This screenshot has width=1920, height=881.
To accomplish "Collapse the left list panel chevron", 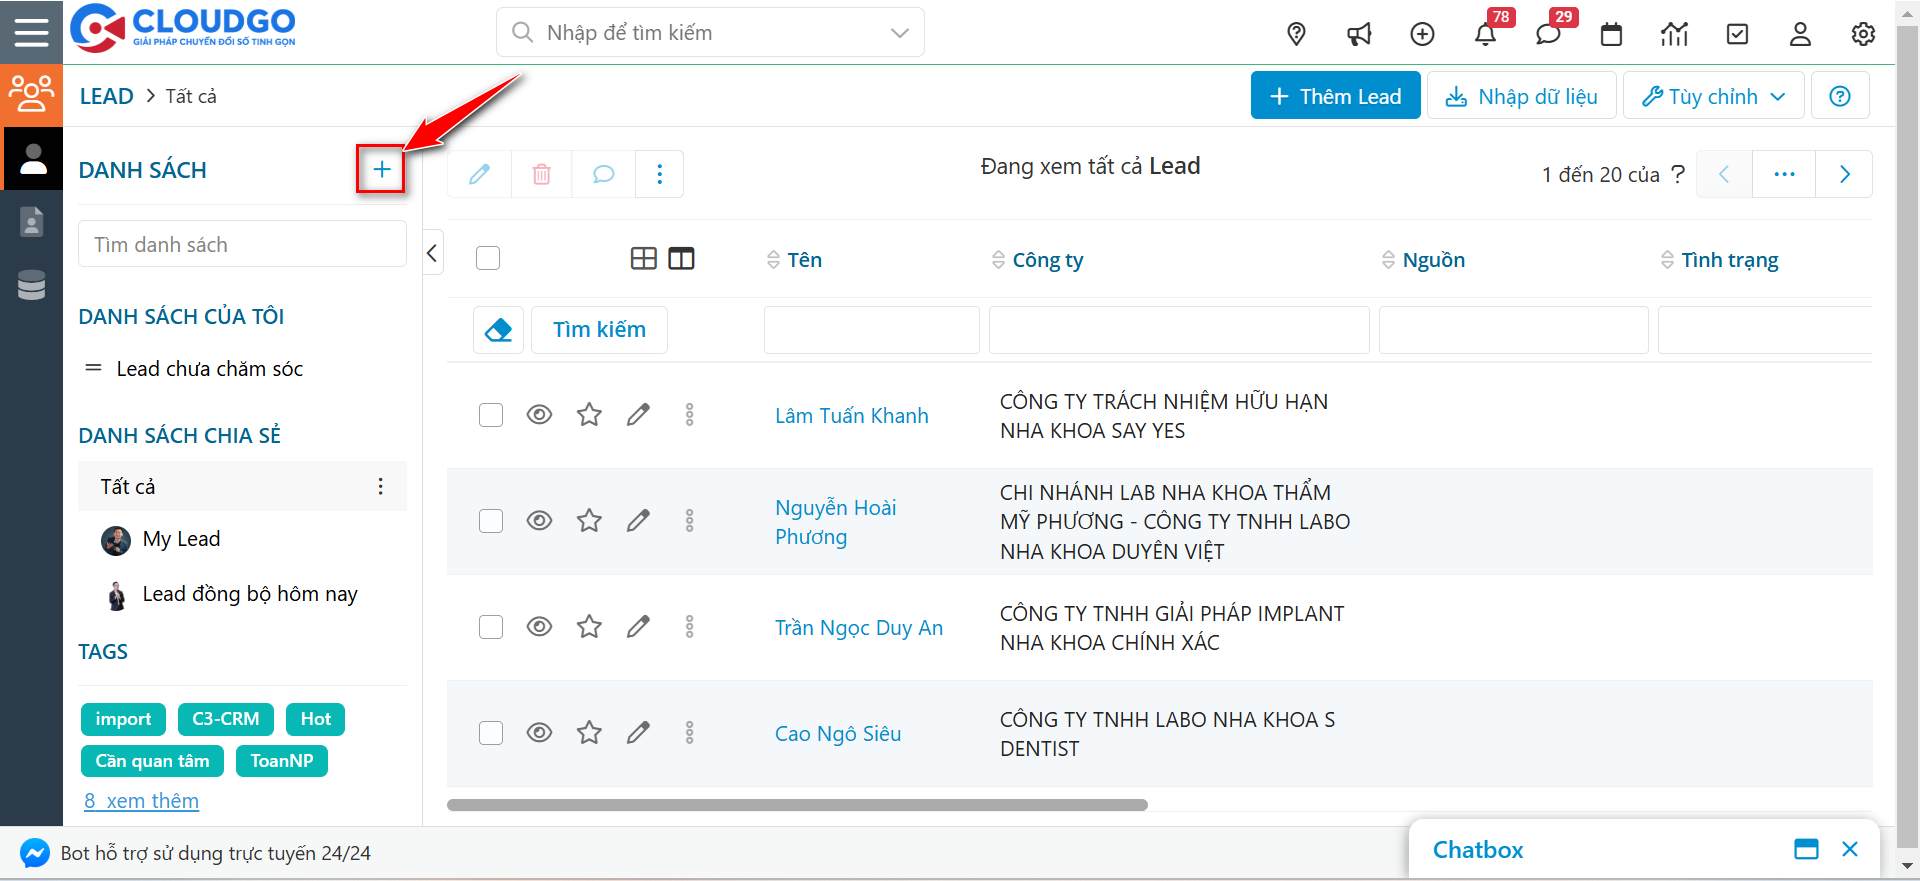I will click(x=432, y=254).
